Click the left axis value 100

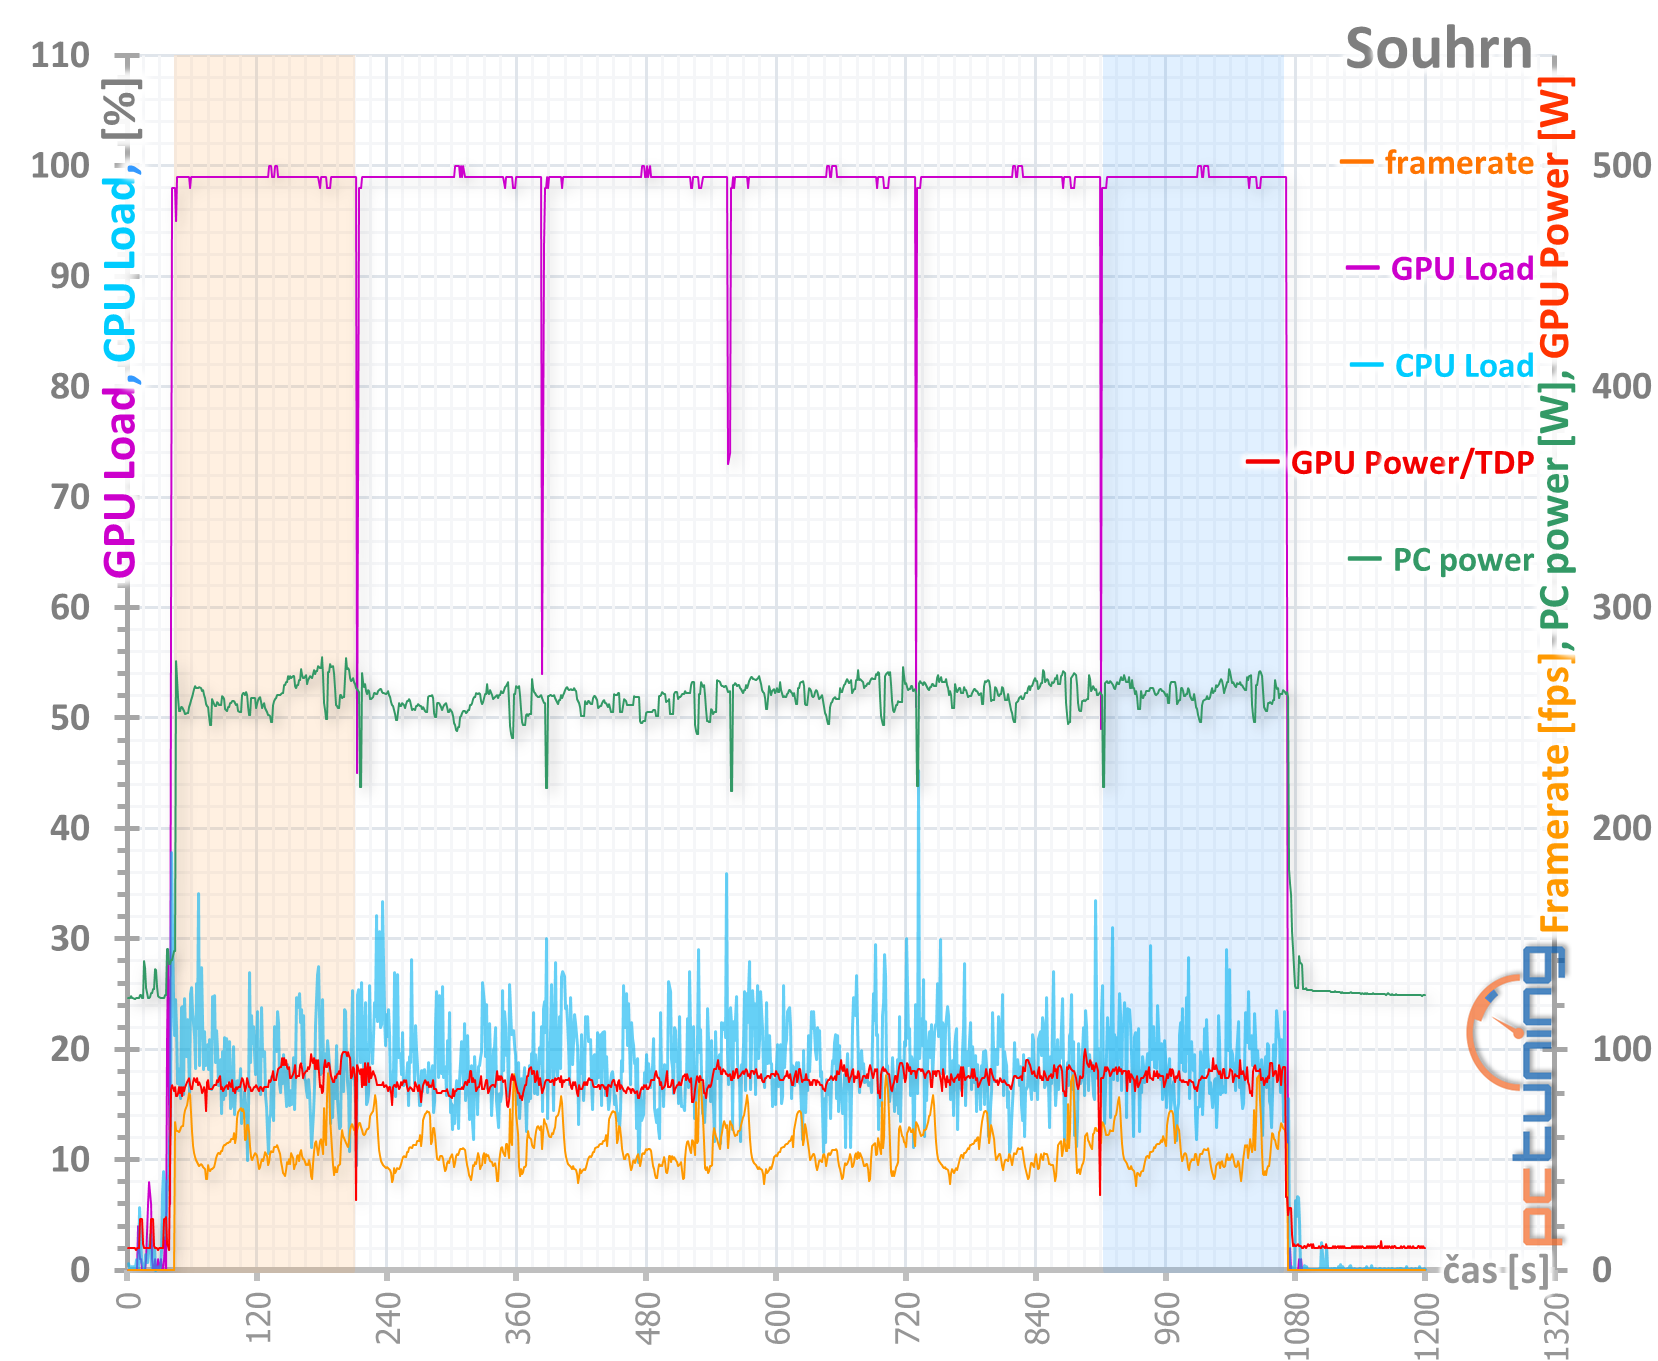click(x=60, y=165)
